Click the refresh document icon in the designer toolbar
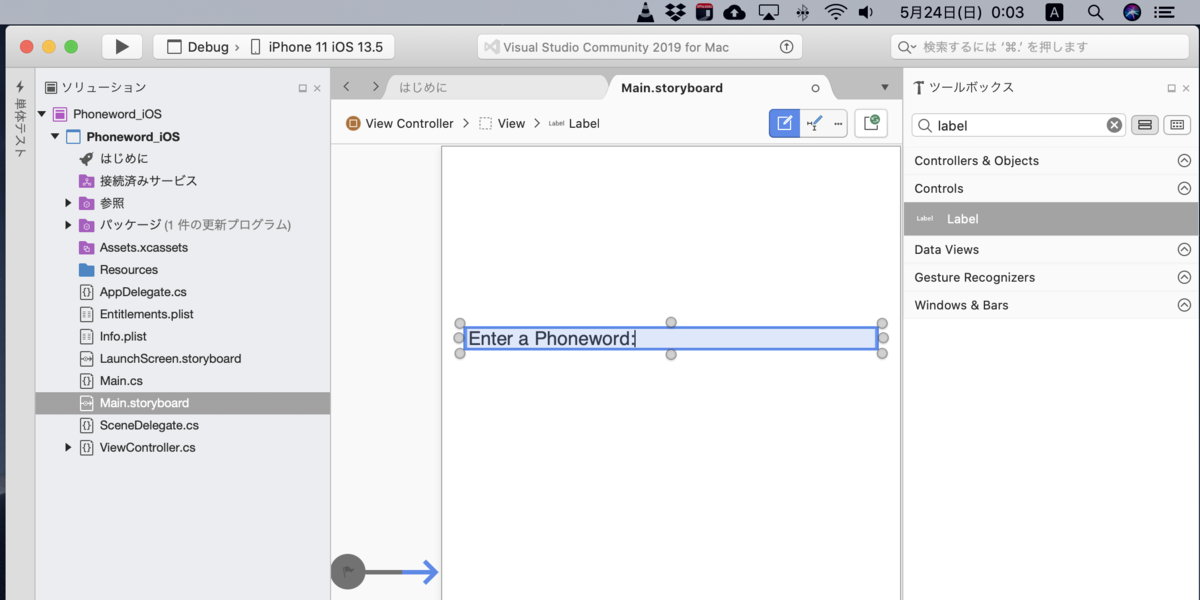This screenshot has width=1200, height=600. point(871,123)
